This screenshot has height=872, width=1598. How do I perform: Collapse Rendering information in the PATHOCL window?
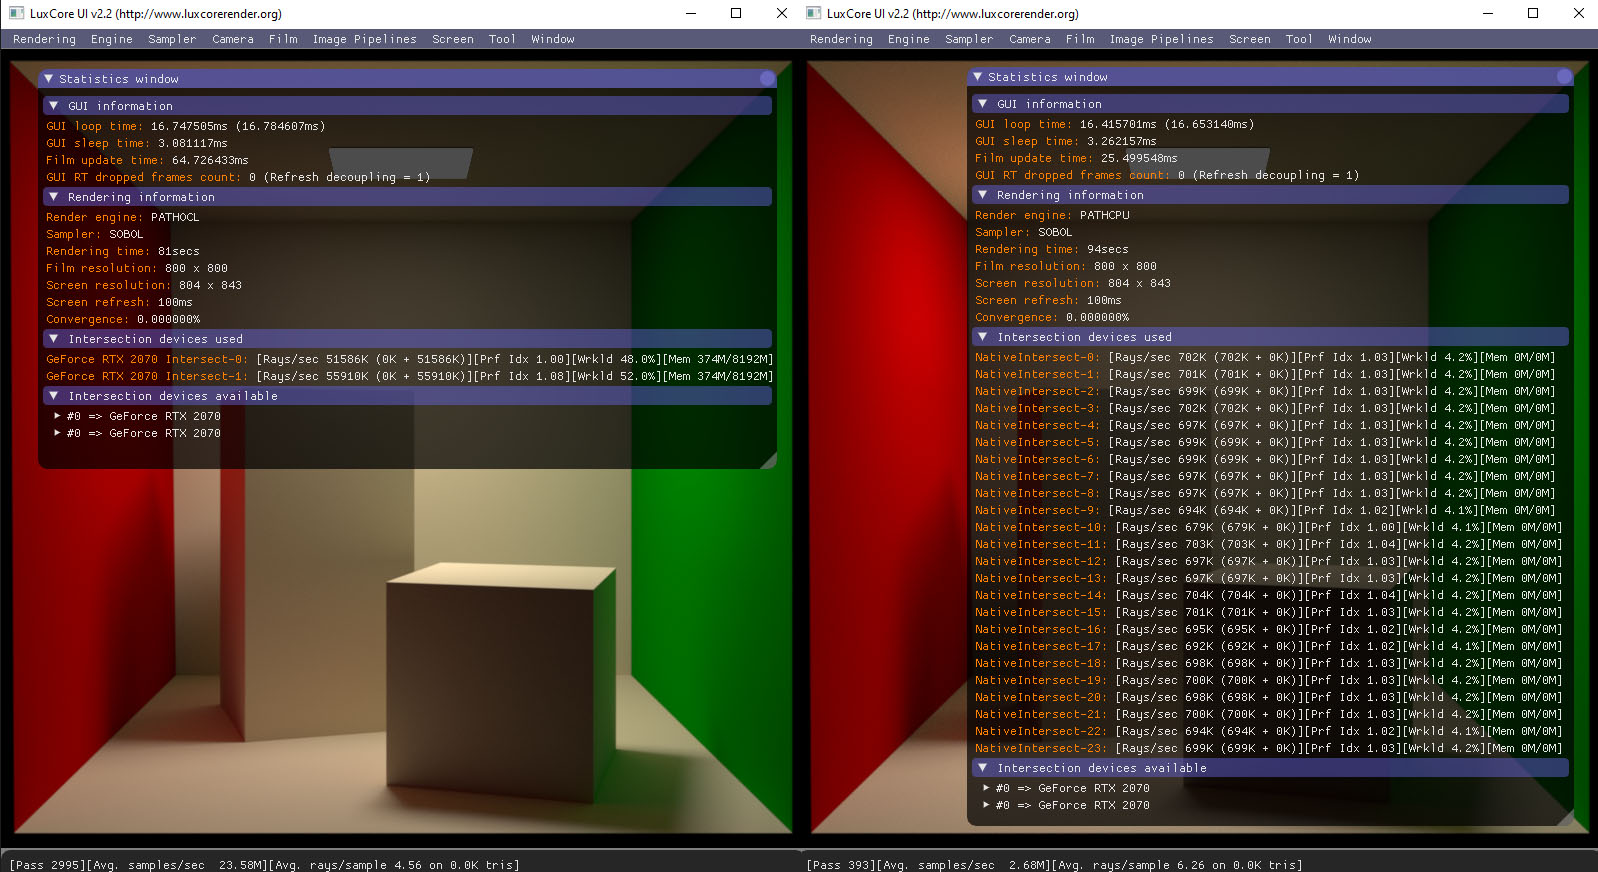coord(54,197)
